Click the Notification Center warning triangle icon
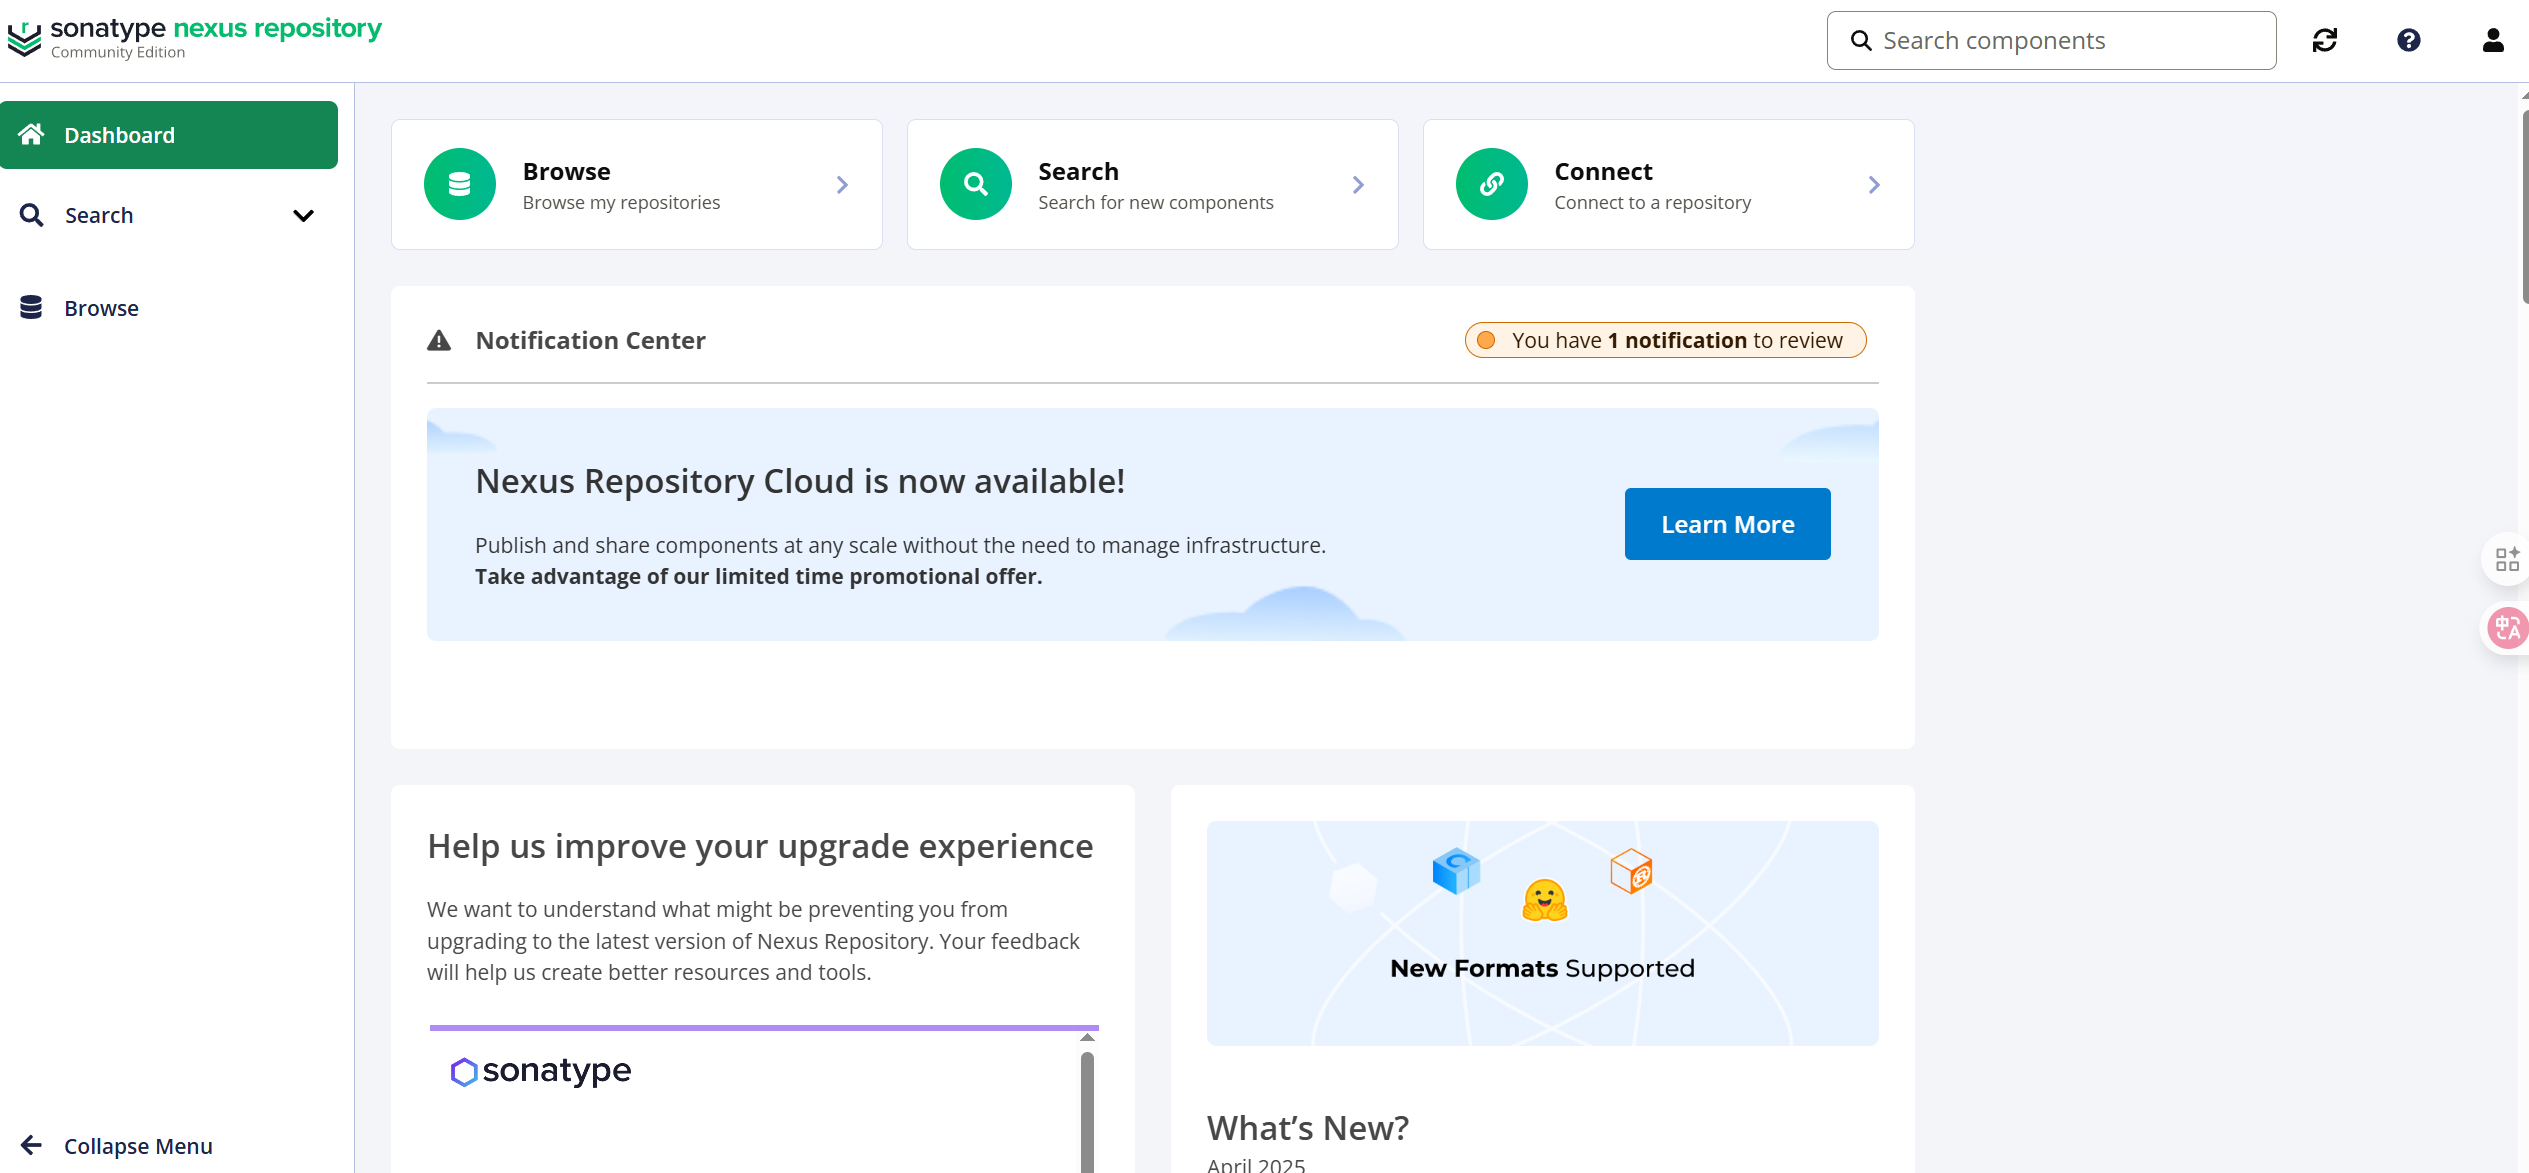The height and width of the screenshot is (1173, 2529). [439, 341]
